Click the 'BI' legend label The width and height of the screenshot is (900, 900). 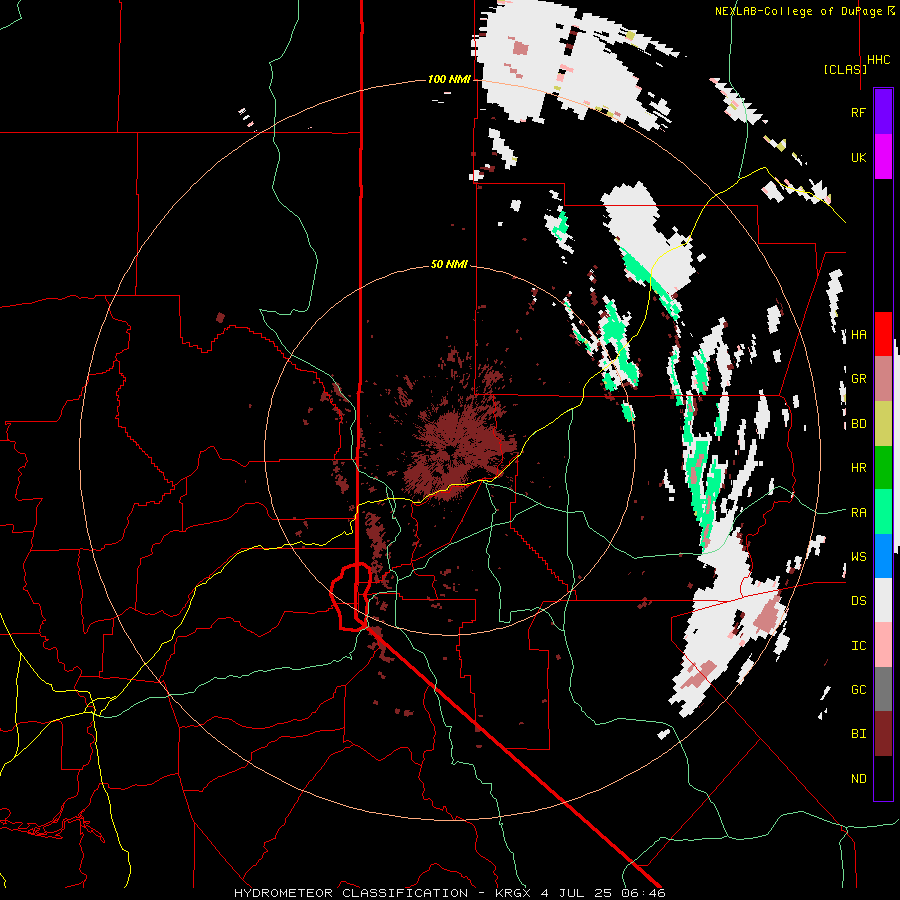tap(858, 734)
